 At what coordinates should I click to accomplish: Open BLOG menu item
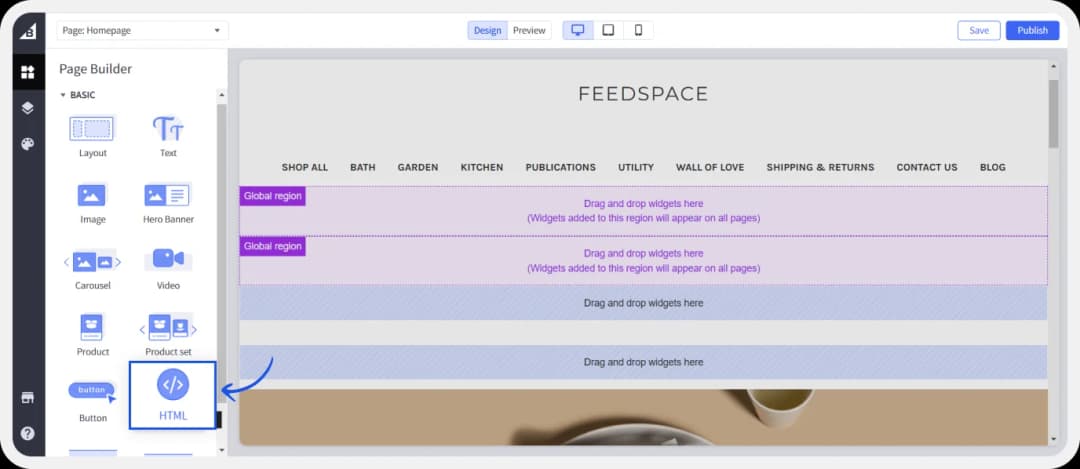coord(993,167)
